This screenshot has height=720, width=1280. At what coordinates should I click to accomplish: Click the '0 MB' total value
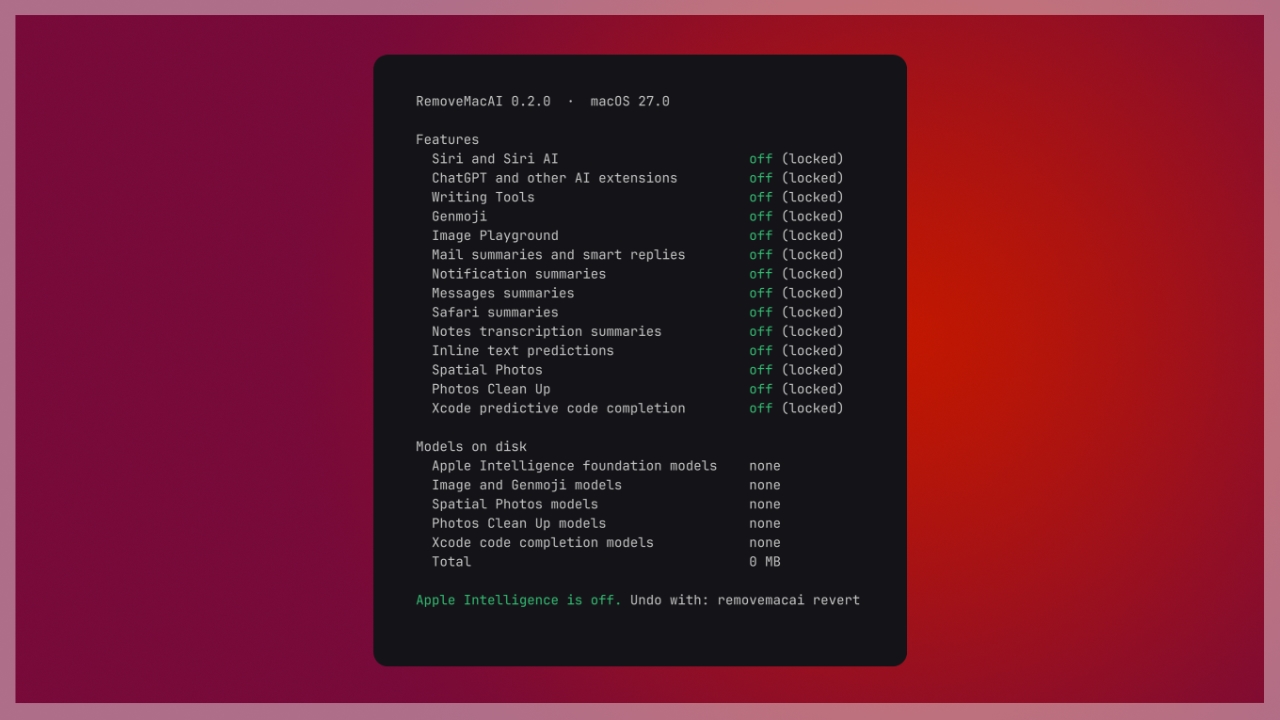(x=765, y=562)
